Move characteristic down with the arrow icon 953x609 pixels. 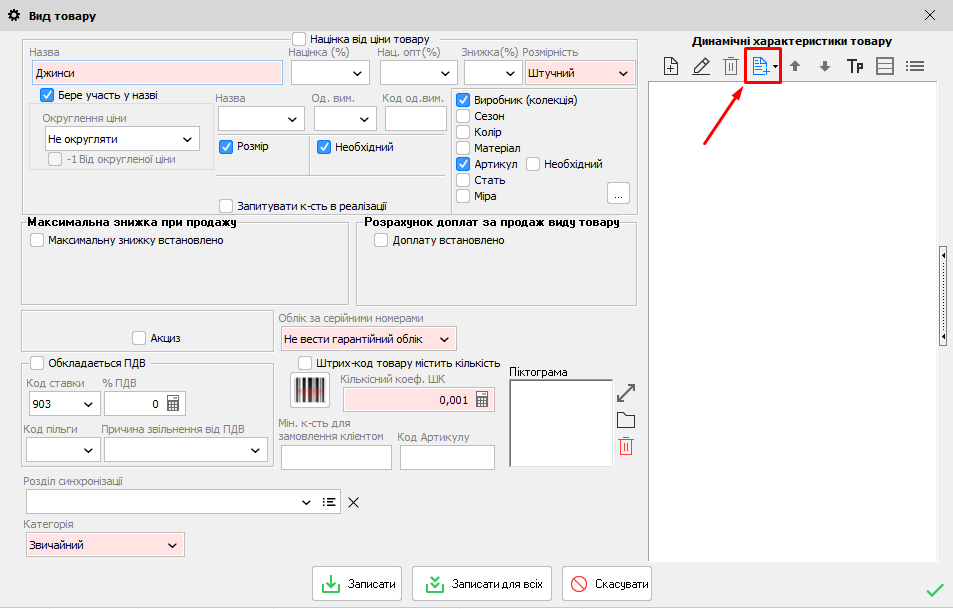(825, 66)
